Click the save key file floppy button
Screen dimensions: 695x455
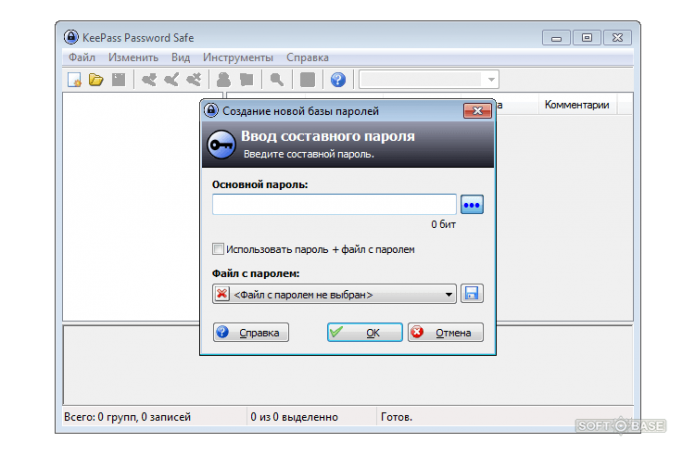[x=472, y=293]
